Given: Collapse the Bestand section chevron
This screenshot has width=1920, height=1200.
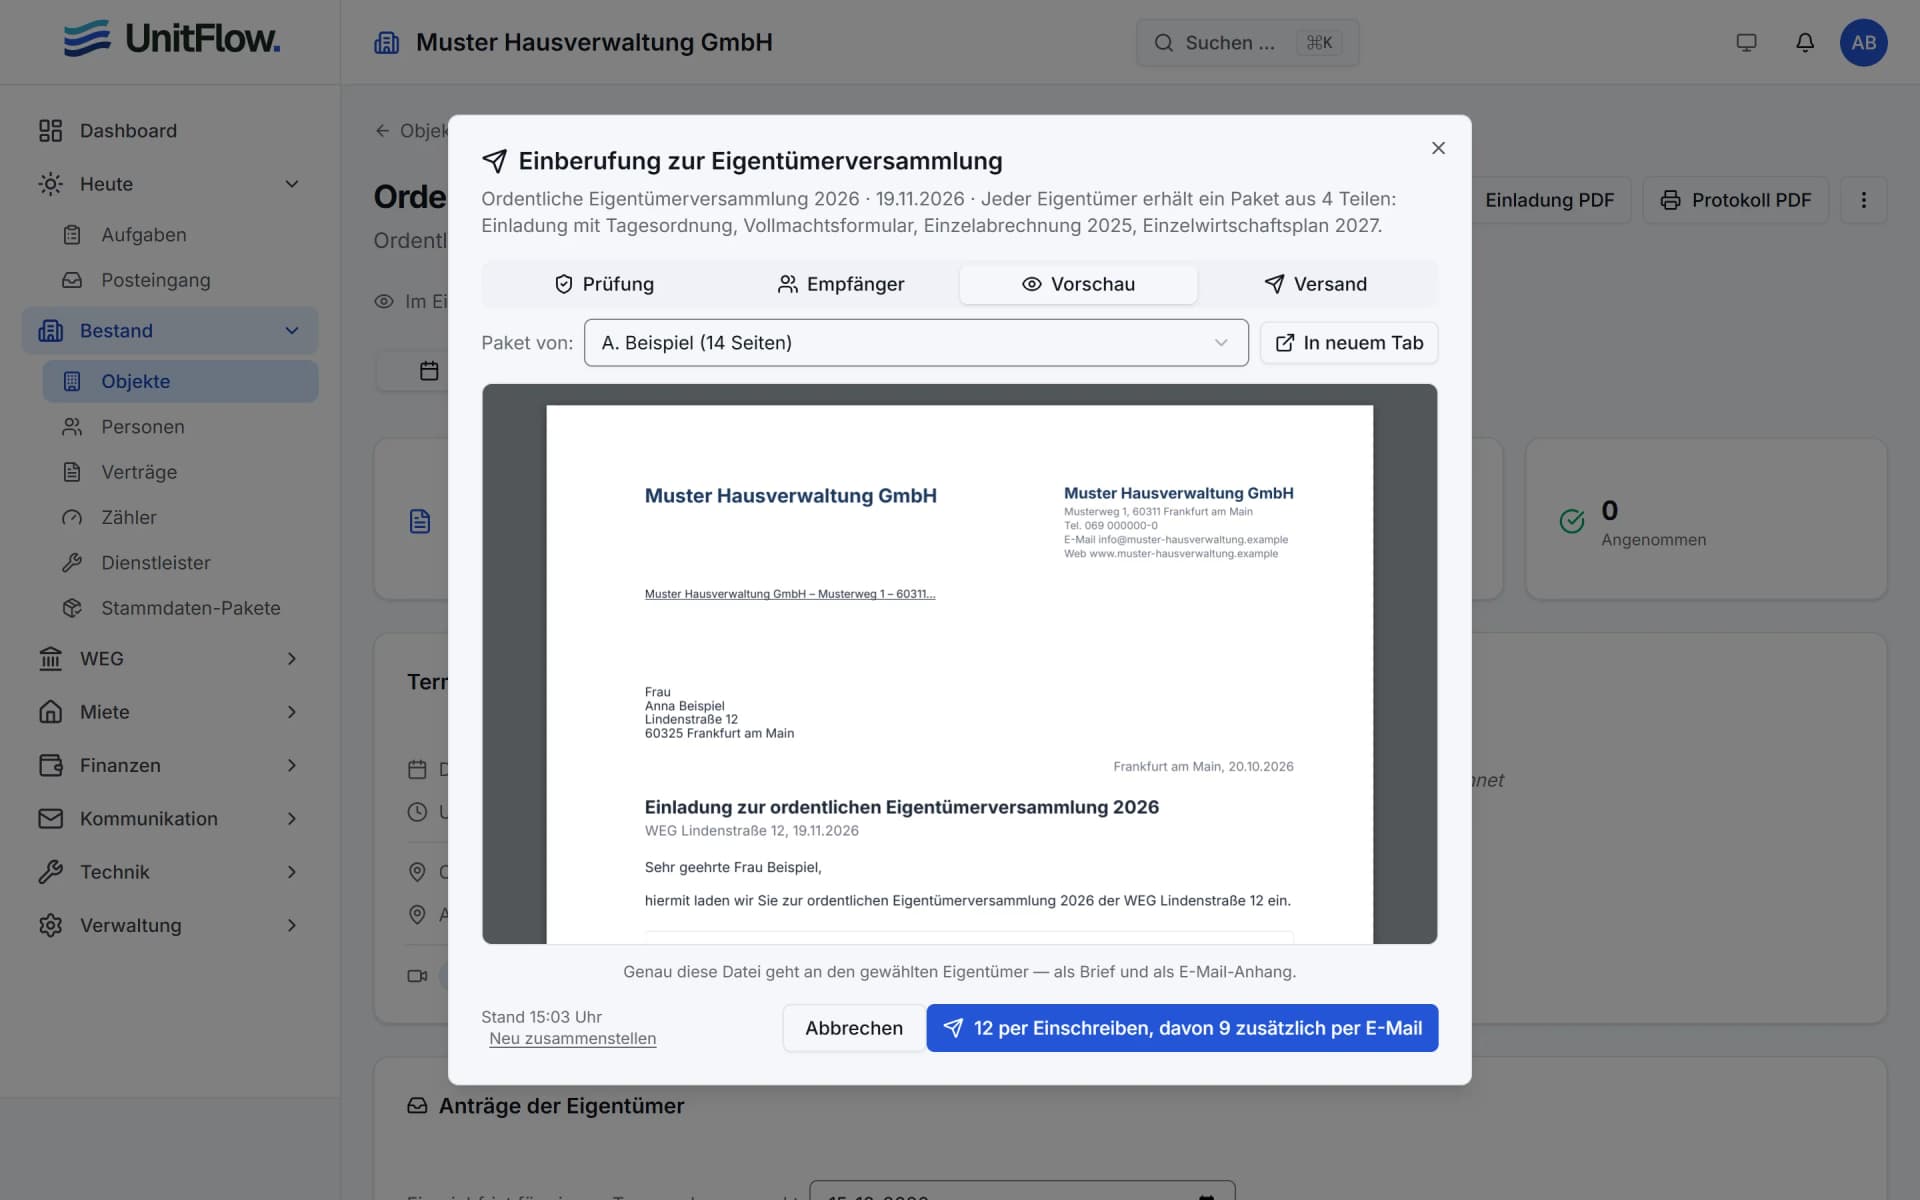Looking at the screenshot, I should pyautogui.click(x=292, y=331).
